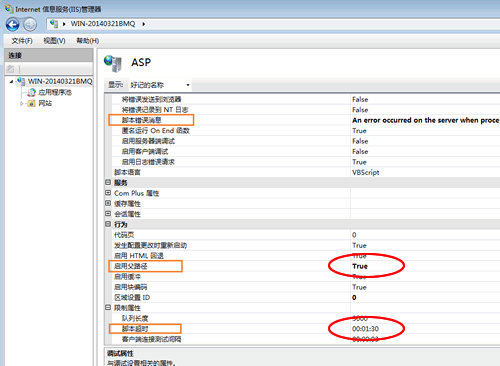Go back with the blue Back arrow
The image size is (500, 366).
(x=13, y=25)
